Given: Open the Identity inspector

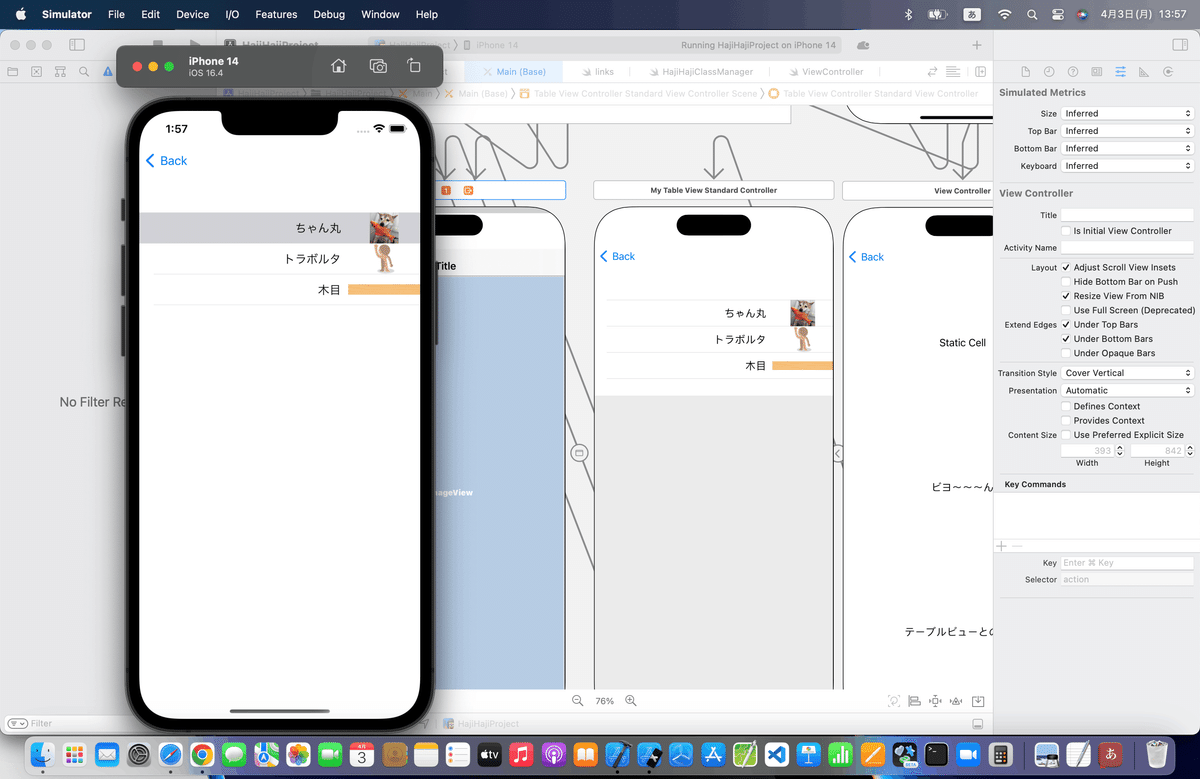Looking at the screenshot, I should 1097,72.
